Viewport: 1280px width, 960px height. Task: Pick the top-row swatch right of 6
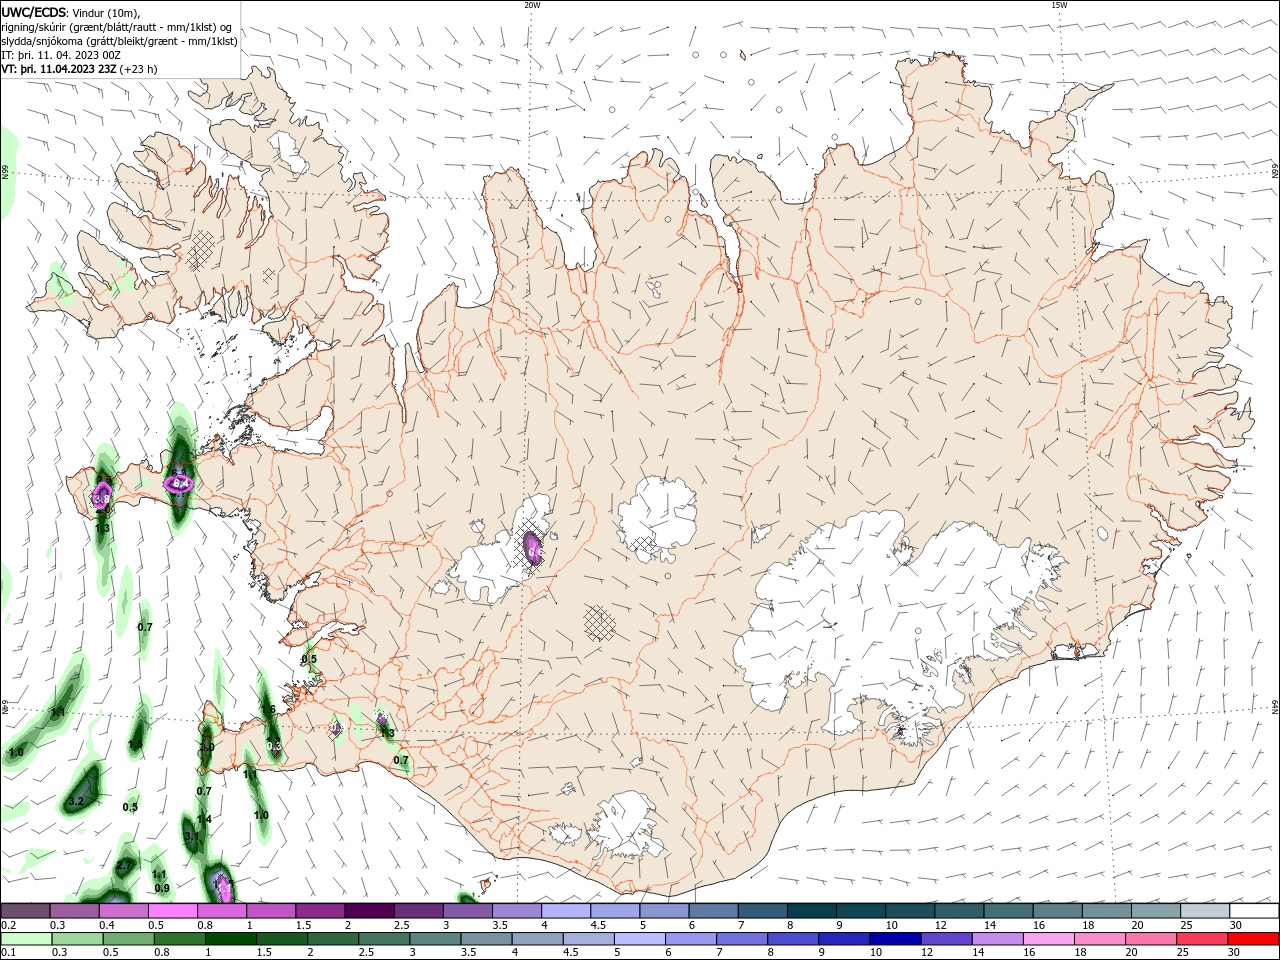[711, 910]
